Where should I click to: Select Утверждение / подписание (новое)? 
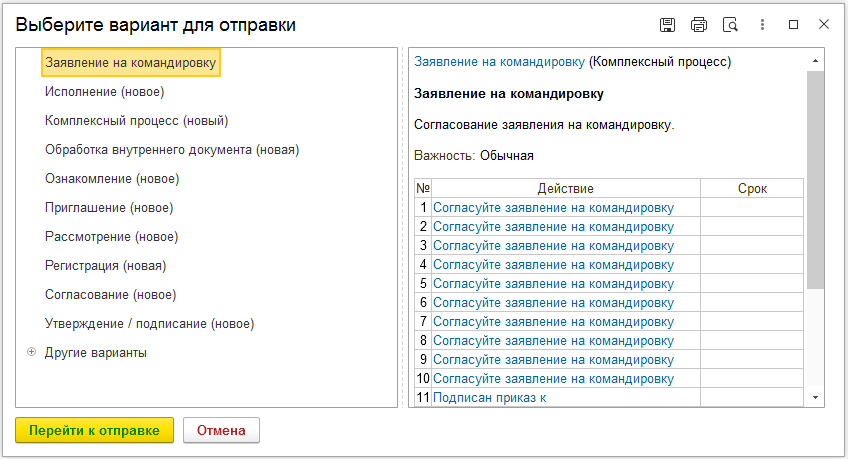pyautogui.click(x=149, y=324)
